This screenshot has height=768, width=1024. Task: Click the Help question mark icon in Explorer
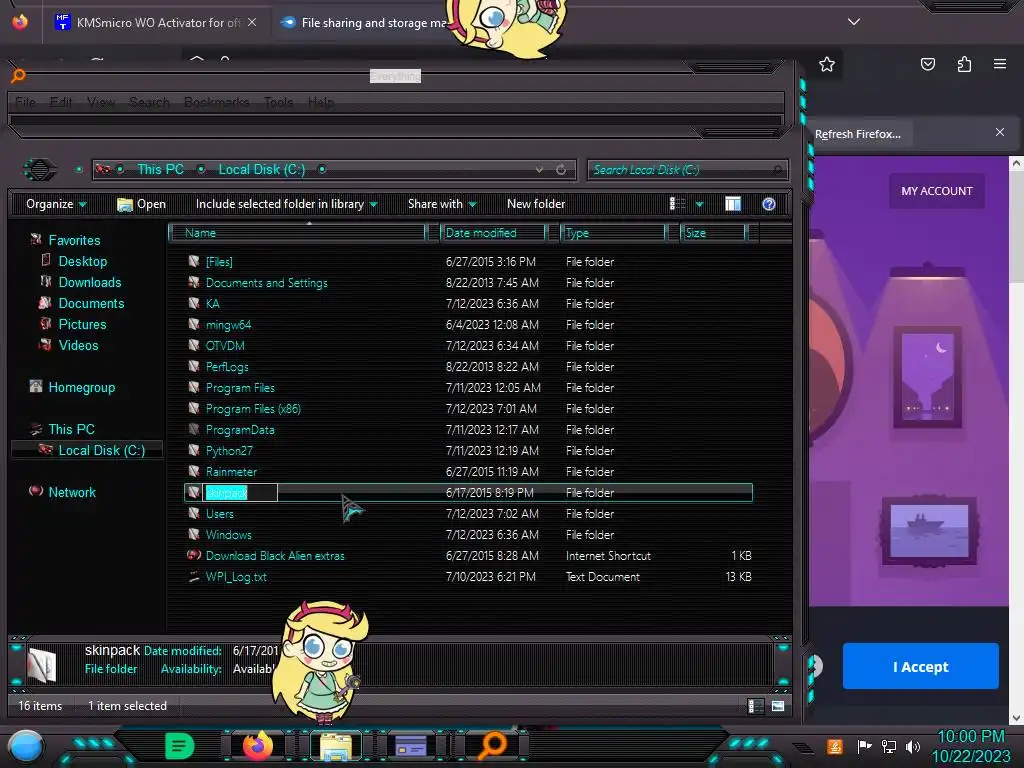pyautogui.click(x=769, y=204)
